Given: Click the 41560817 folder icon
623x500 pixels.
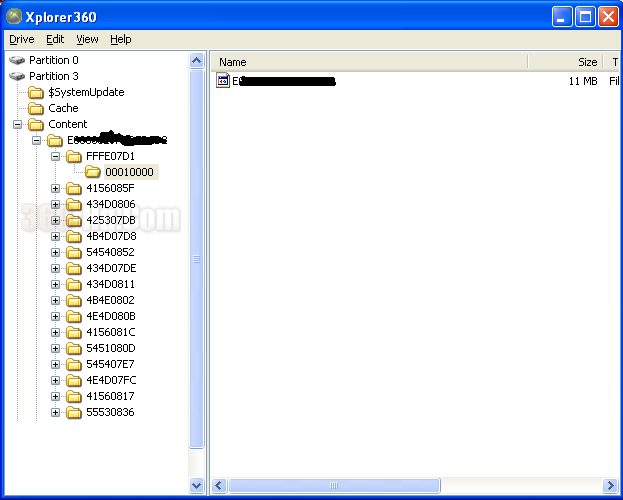Looking at the screenshot, I should coord(74,396).
